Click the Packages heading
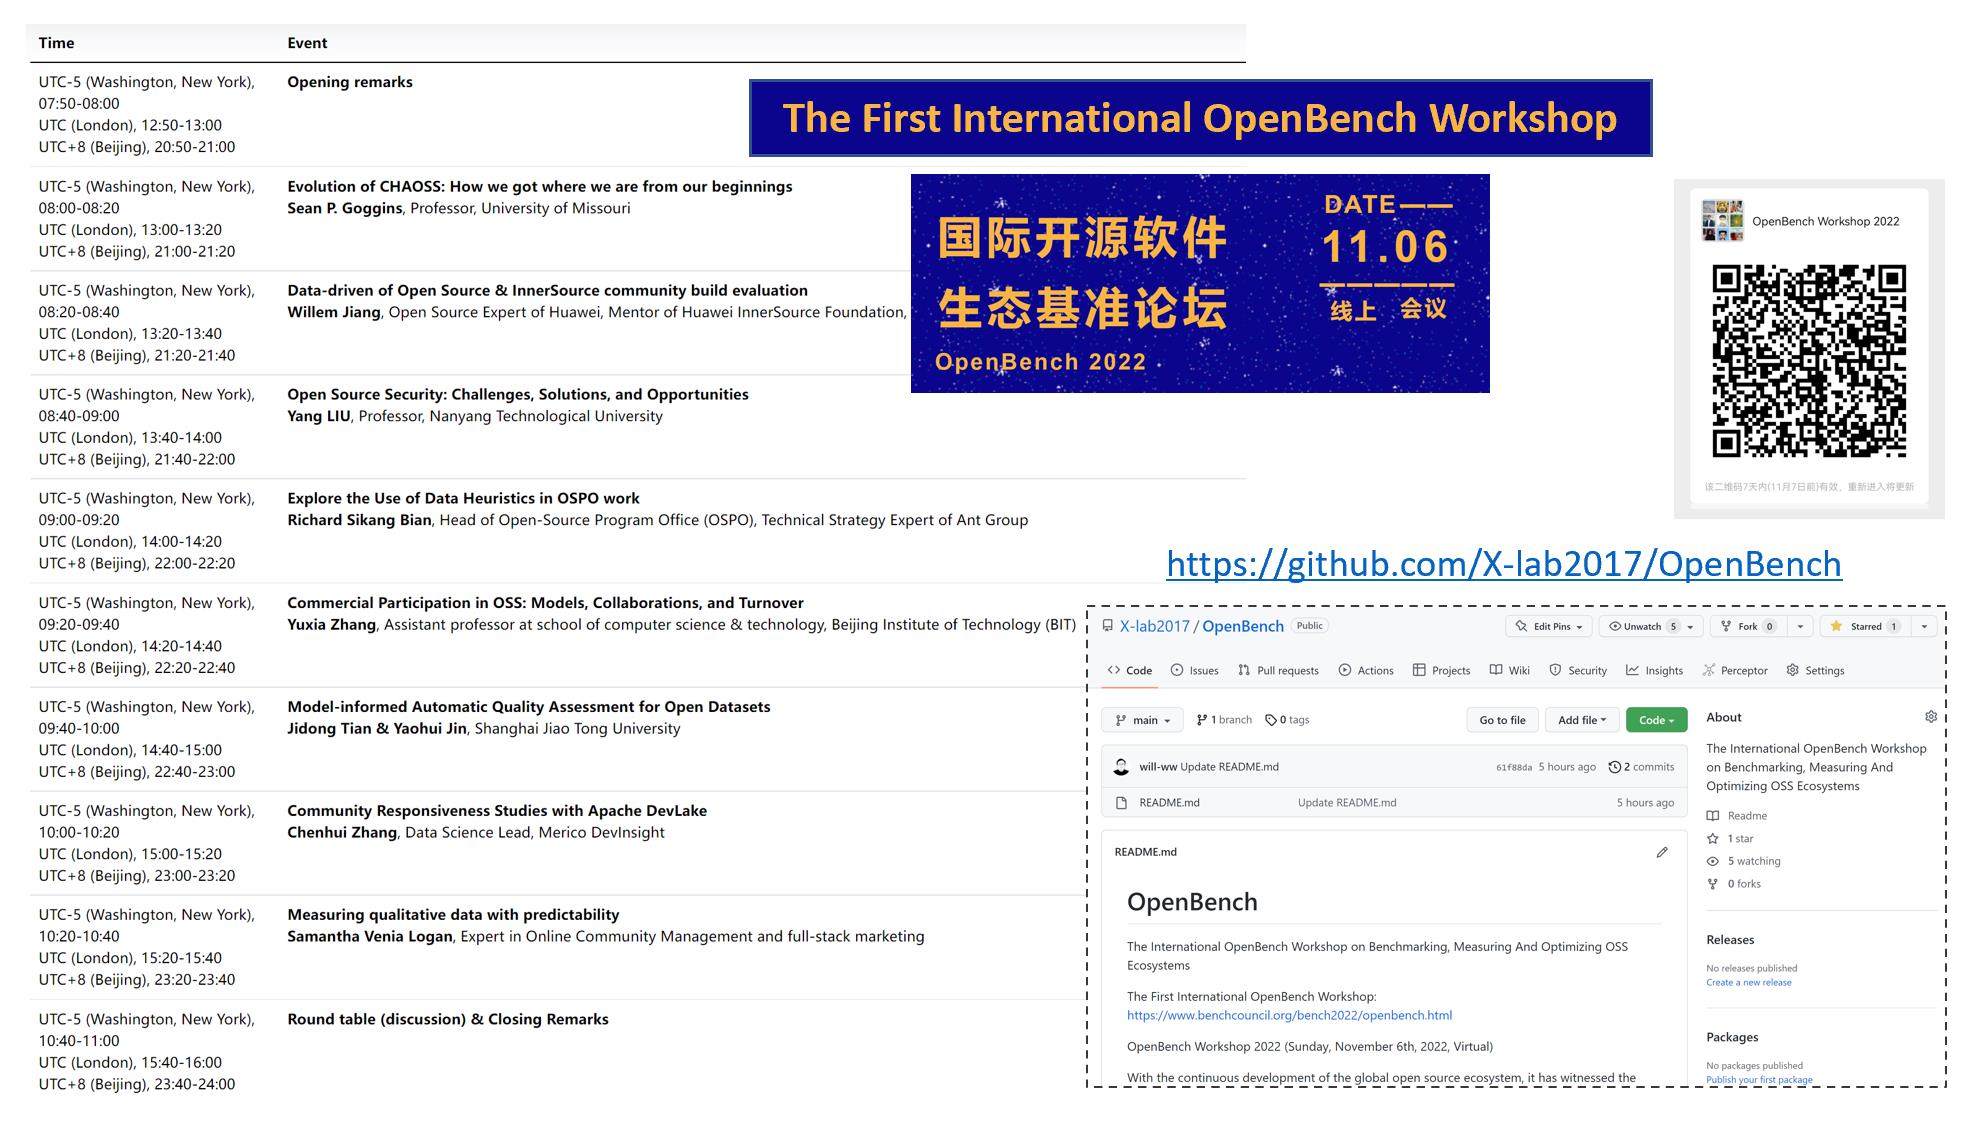The height and width of the screenshot is (1125, 1981). click(x=1732, y=1038)
